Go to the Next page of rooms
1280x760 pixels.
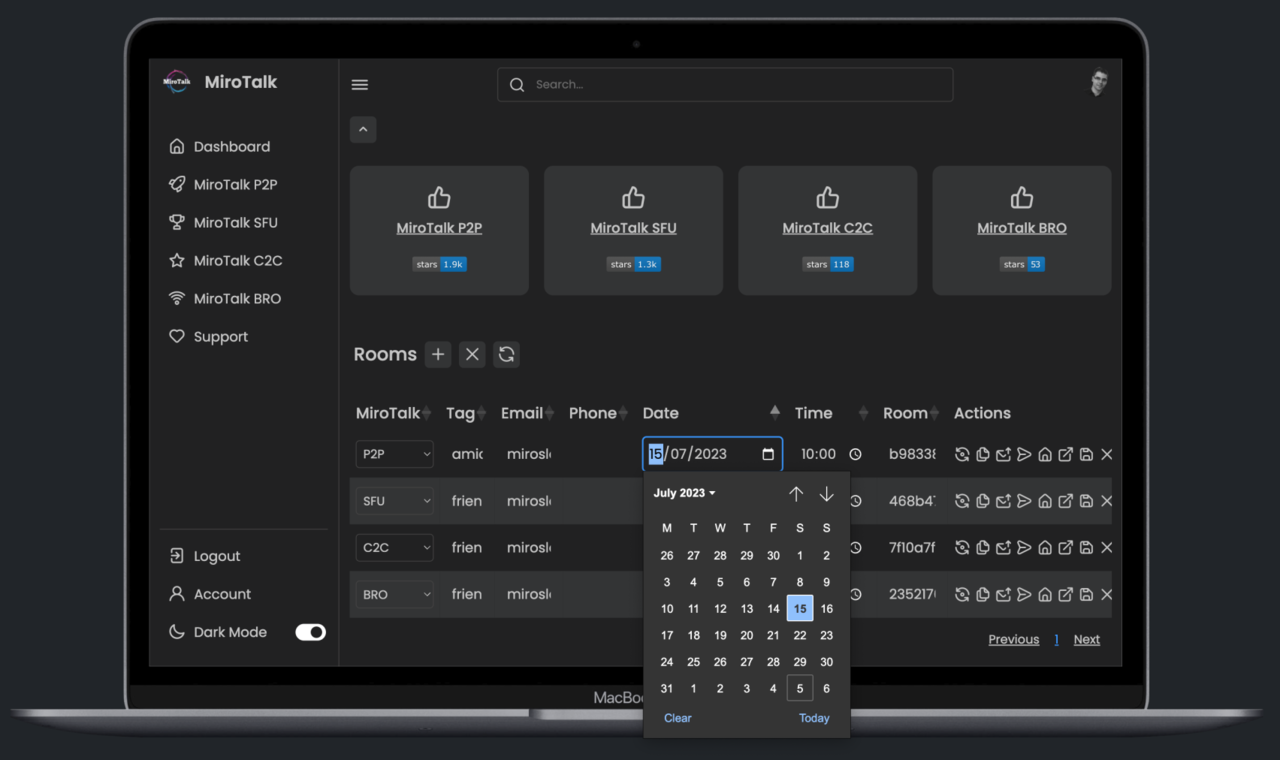(1087, 640)
